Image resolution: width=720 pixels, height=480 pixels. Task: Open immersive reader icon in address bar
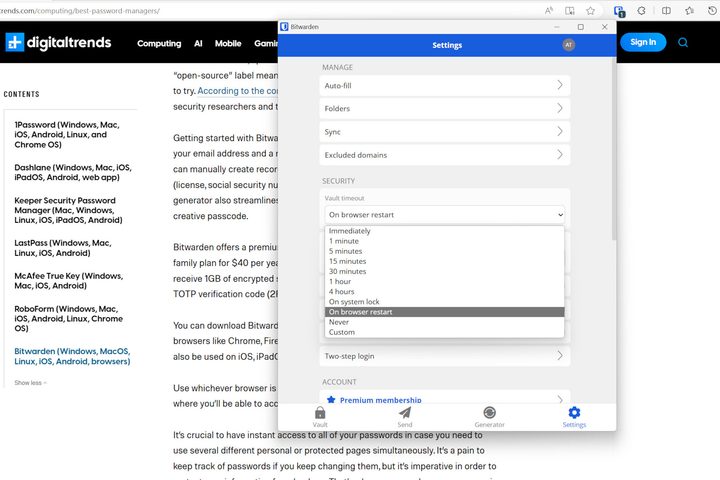click(570, 11)
